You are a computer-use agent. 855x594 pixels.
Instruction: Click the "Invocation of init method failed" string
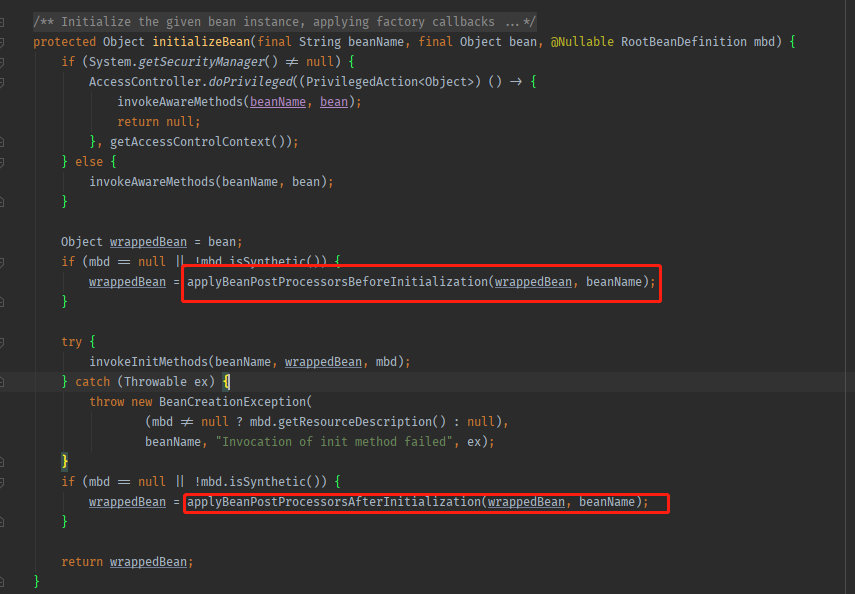pos(334,442)
